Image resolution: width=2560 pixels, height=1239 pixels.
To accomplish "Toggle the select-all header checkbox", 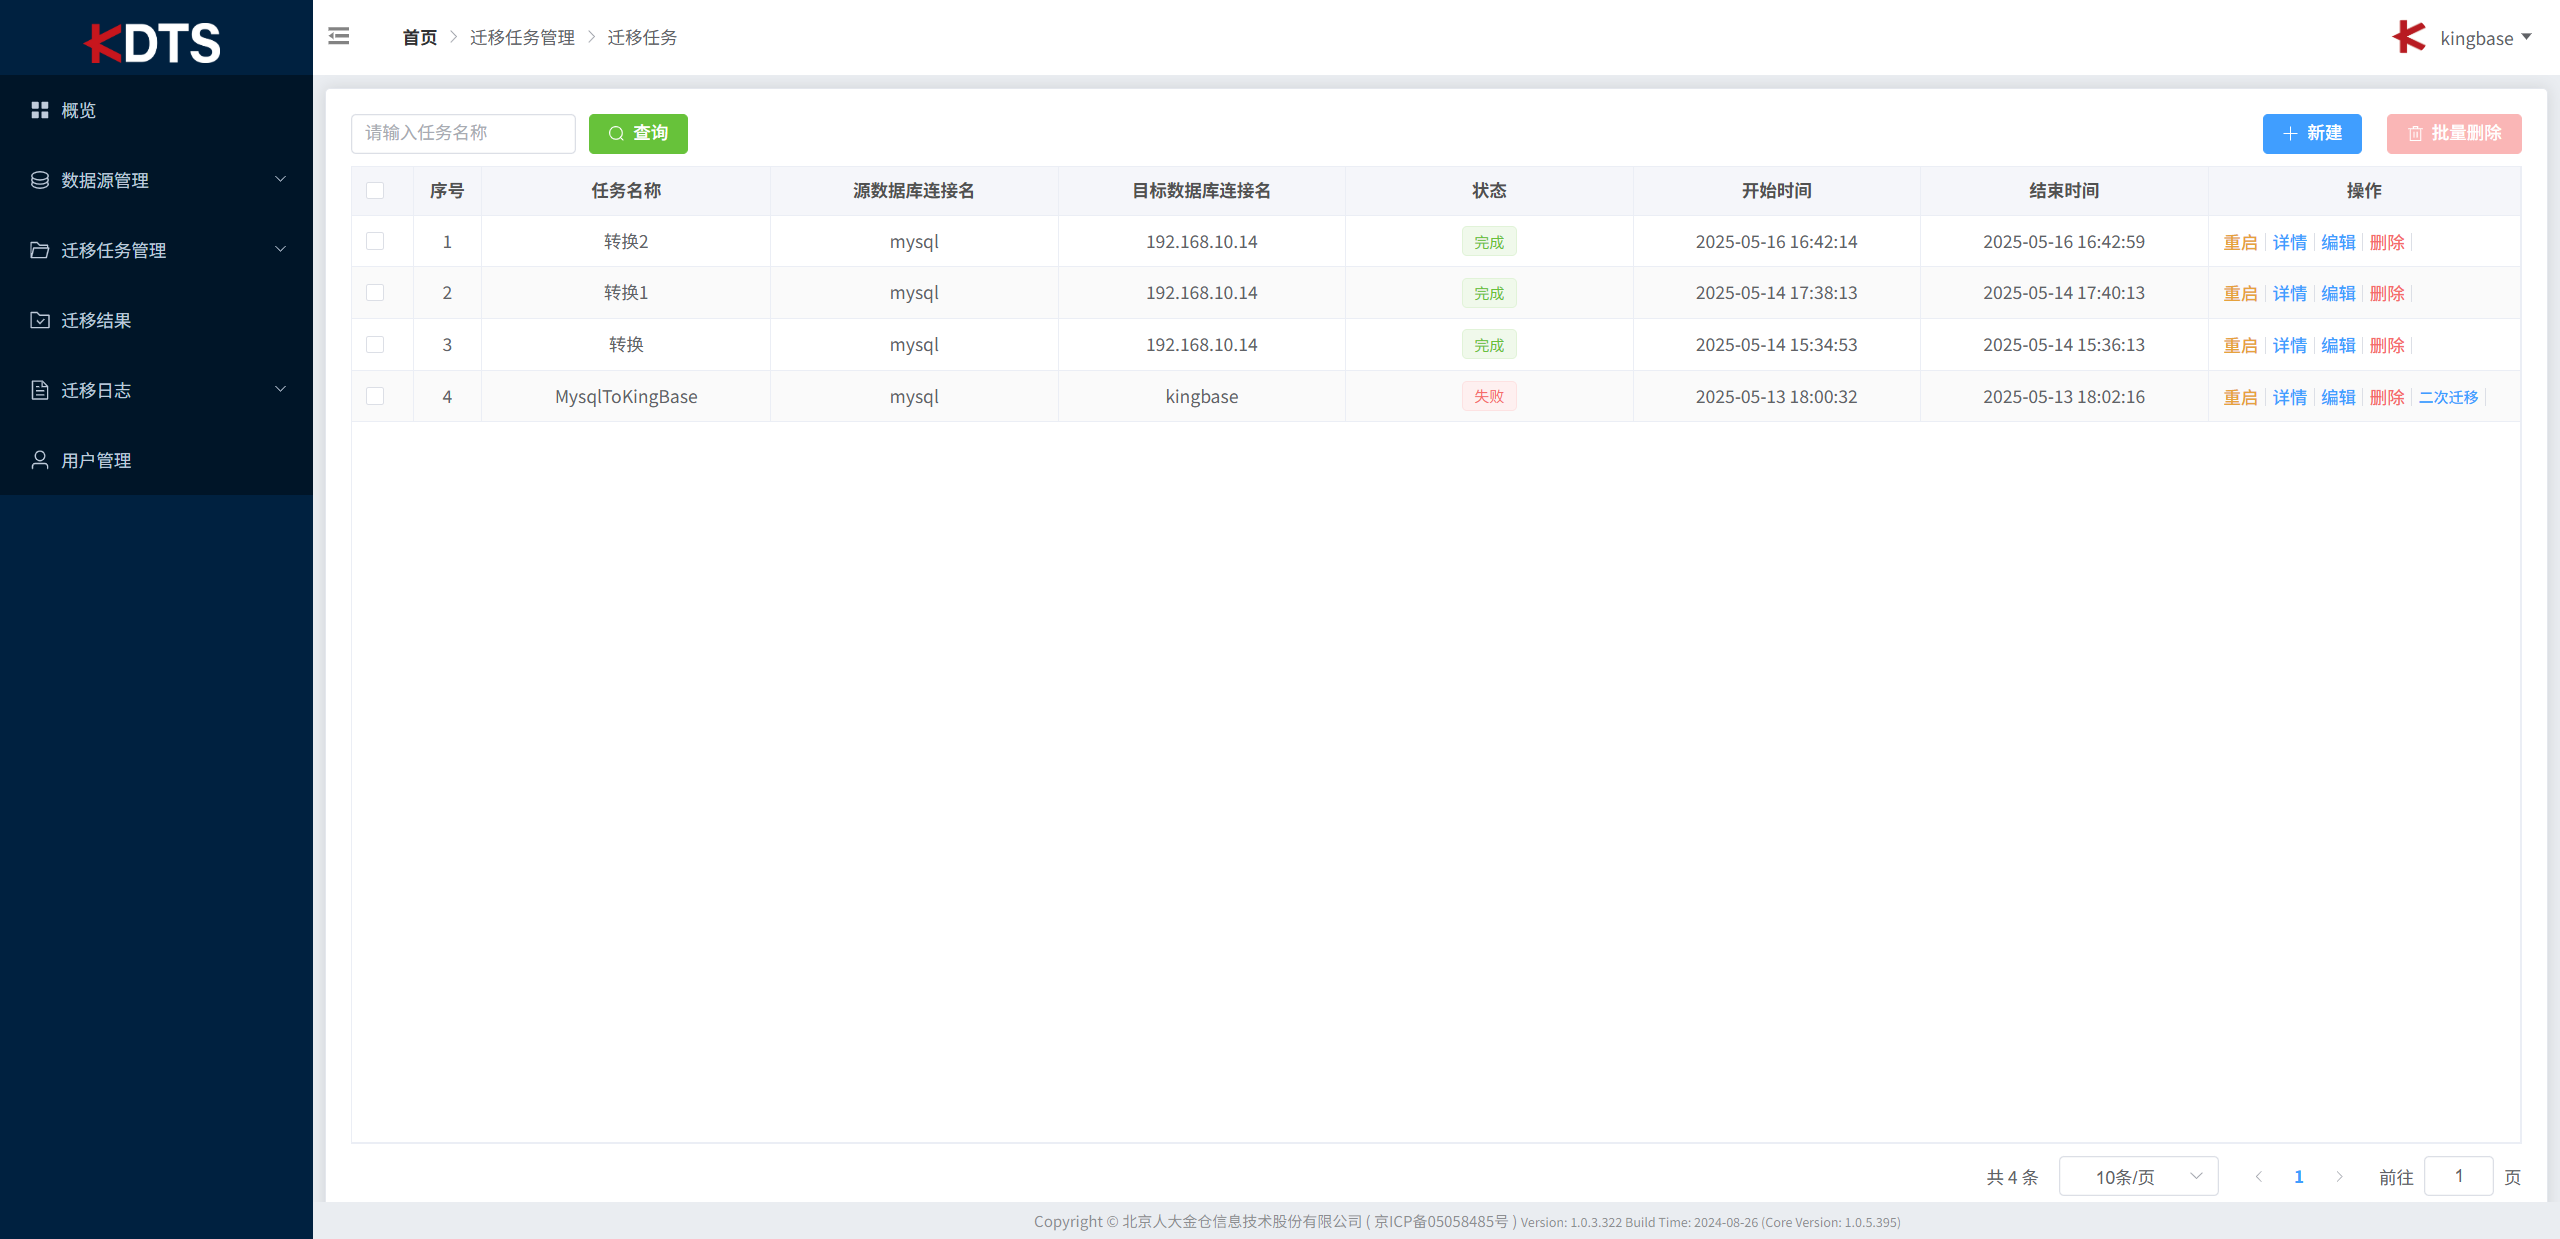I will (x=375, y=191).
